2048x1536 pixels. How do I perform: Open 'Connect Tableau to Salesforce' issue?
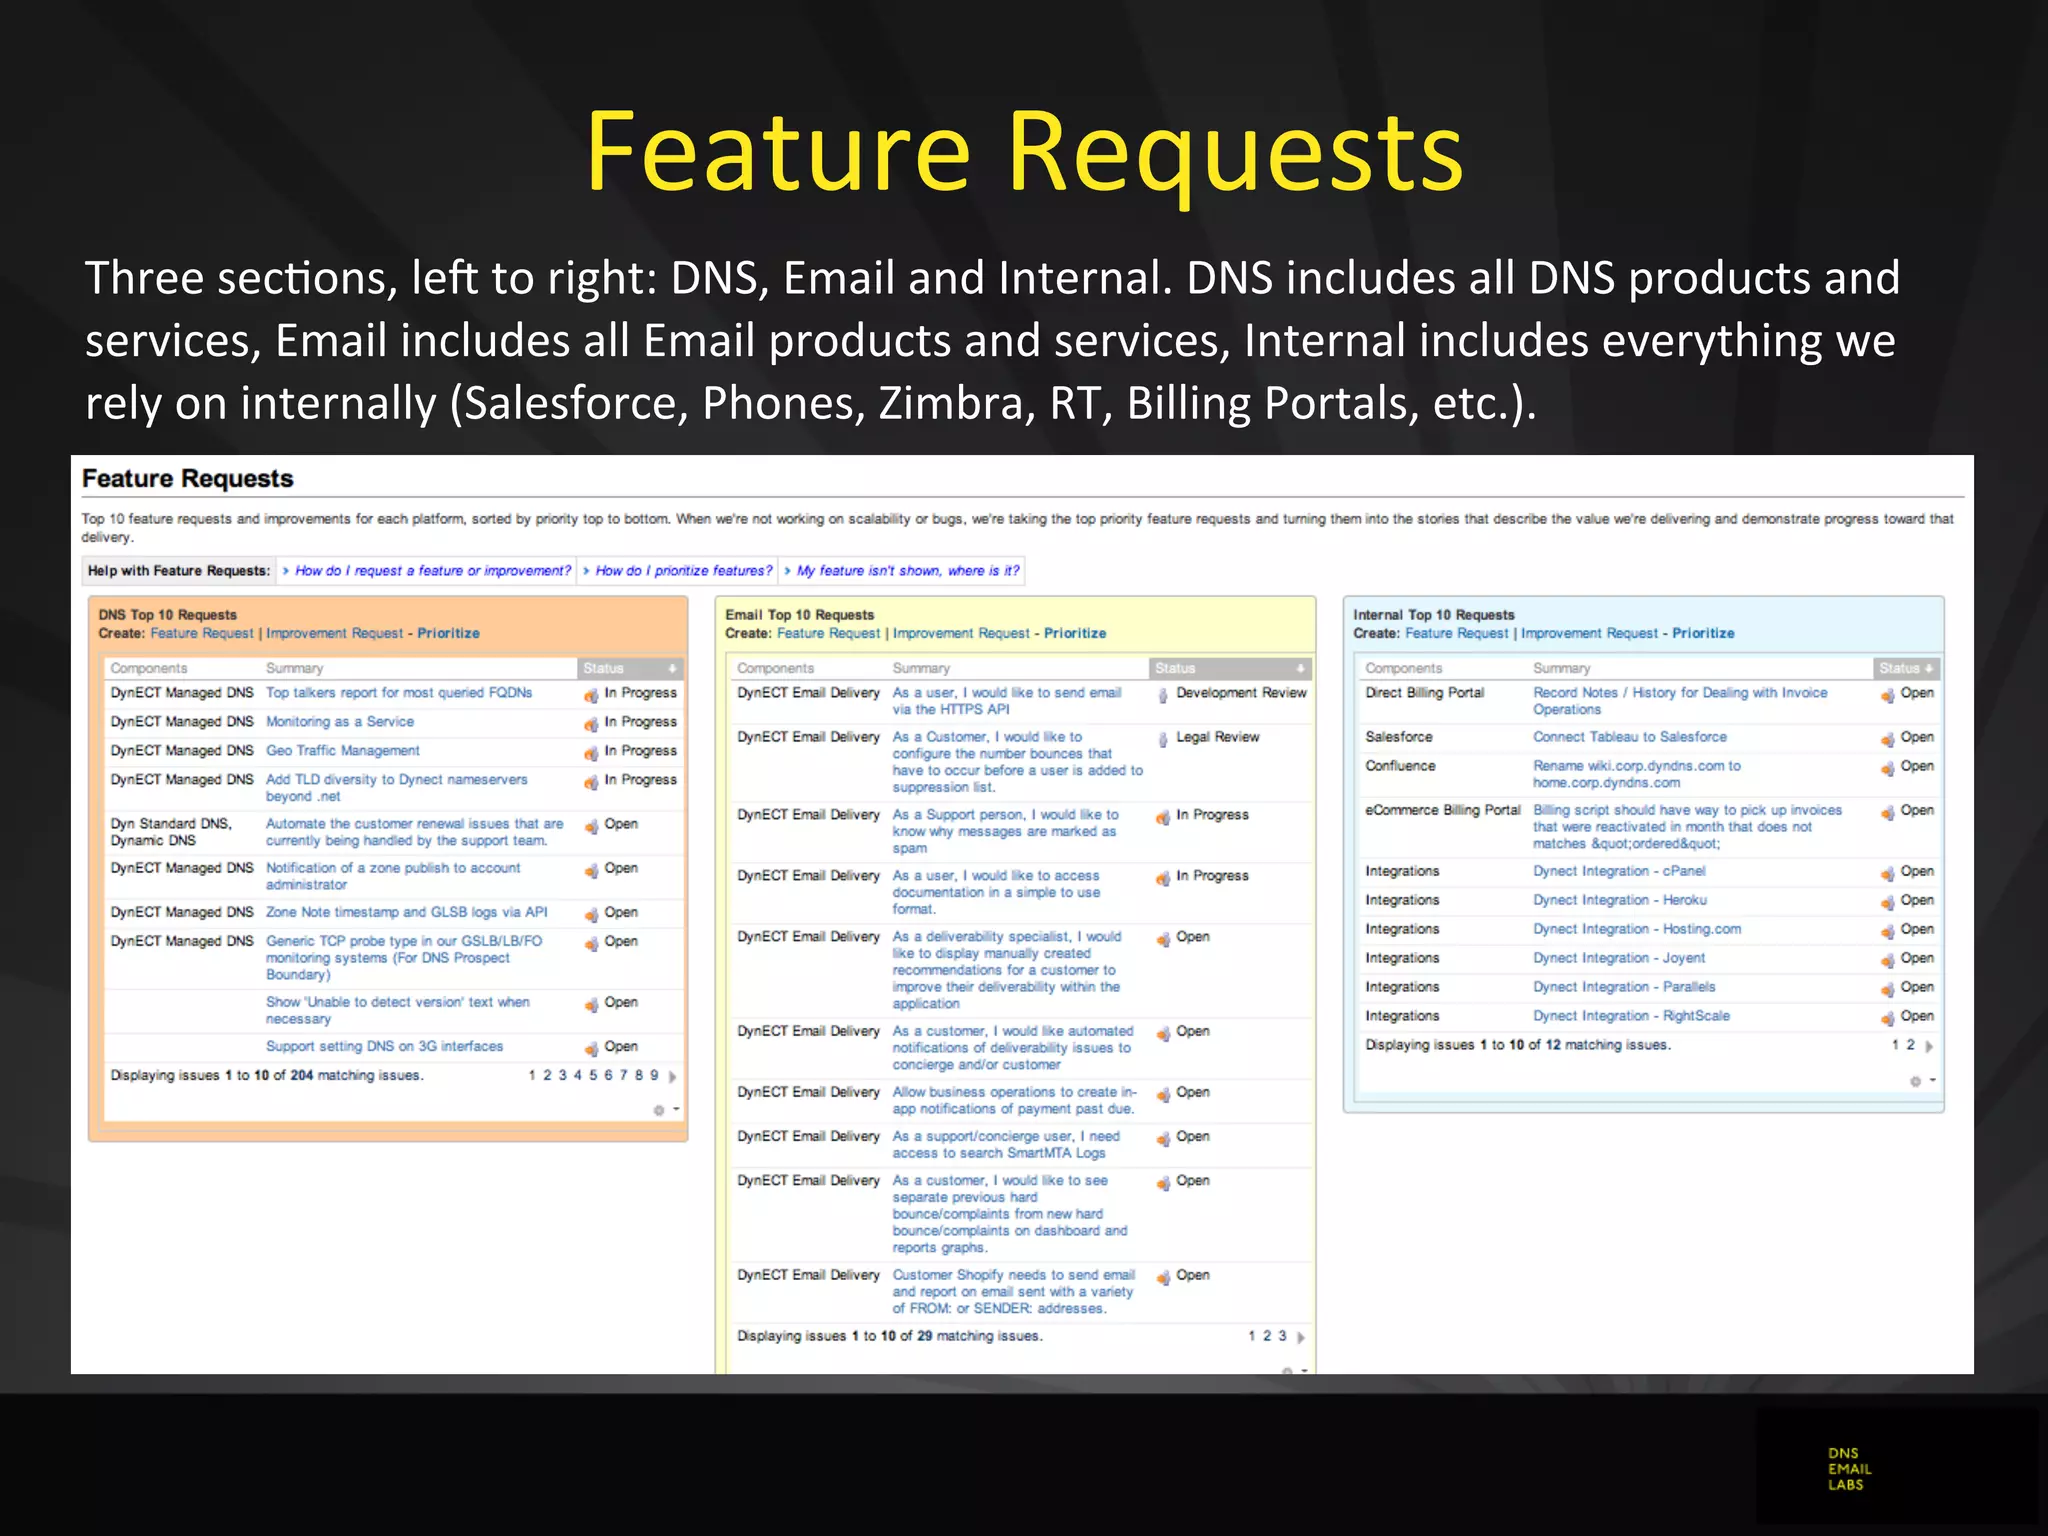click(x=1630, y=737)
